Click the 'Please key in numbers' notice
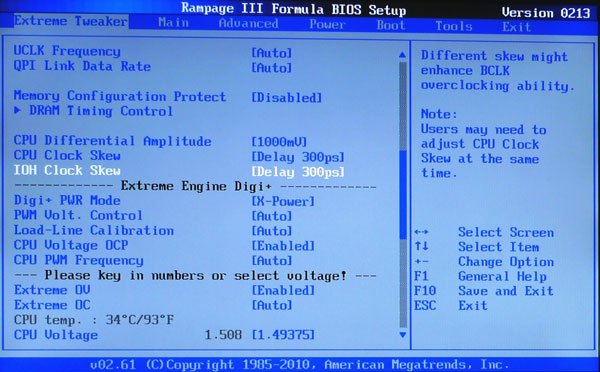Viewport: 600px width, 372px height. (x=195, y=276)
